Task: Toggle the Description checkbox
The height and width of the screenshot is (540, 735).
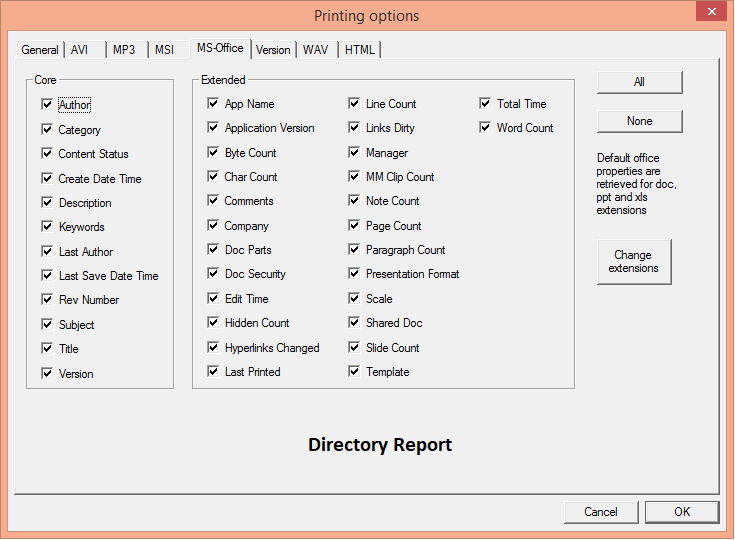Action: [47, 202]
